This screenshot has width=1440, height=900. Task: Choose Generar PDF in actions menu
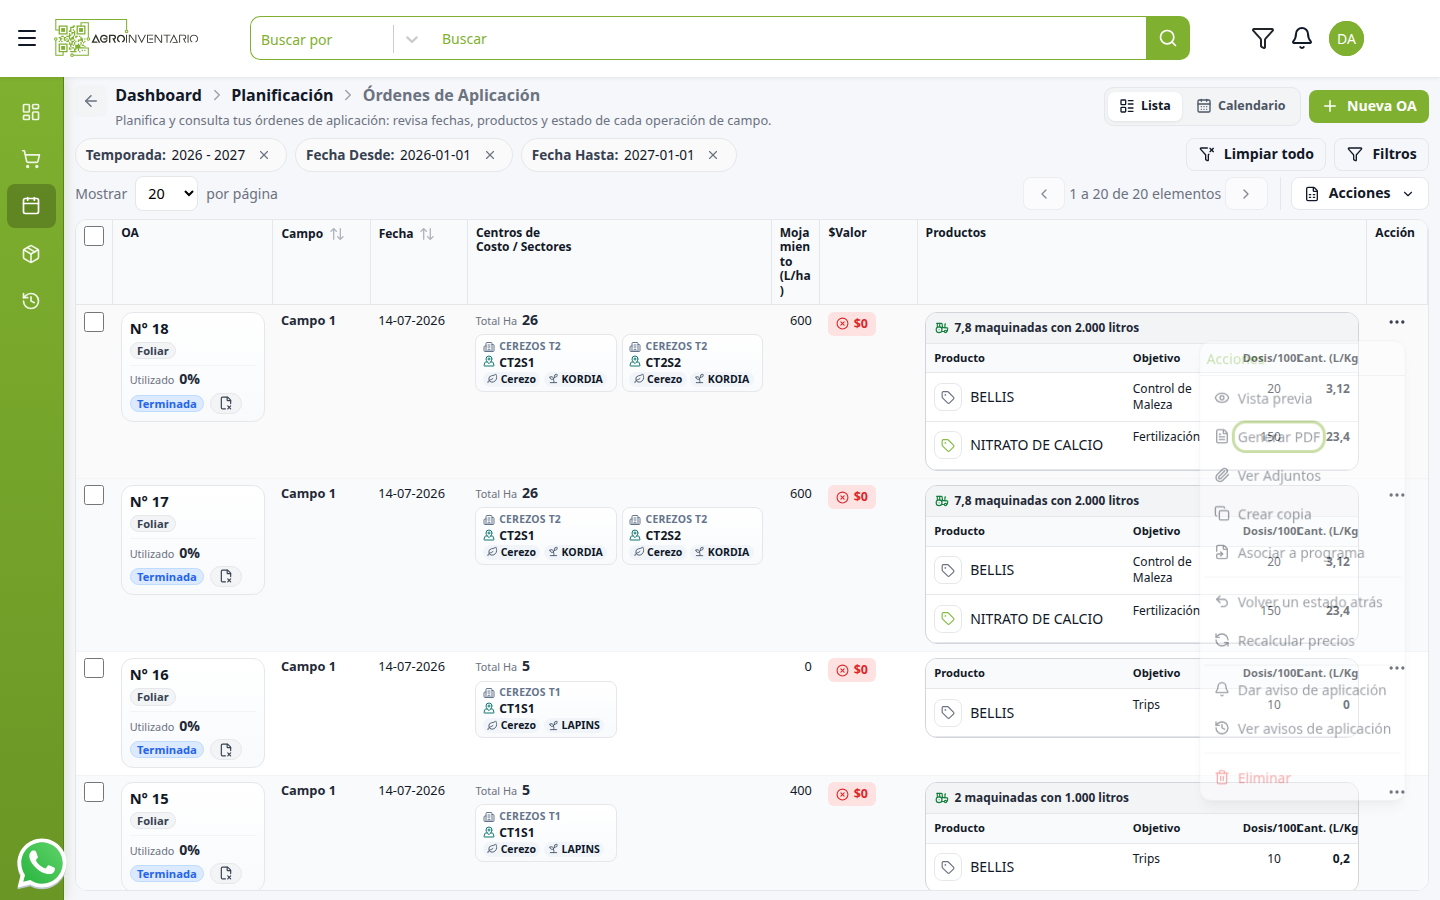[1278, 437]
